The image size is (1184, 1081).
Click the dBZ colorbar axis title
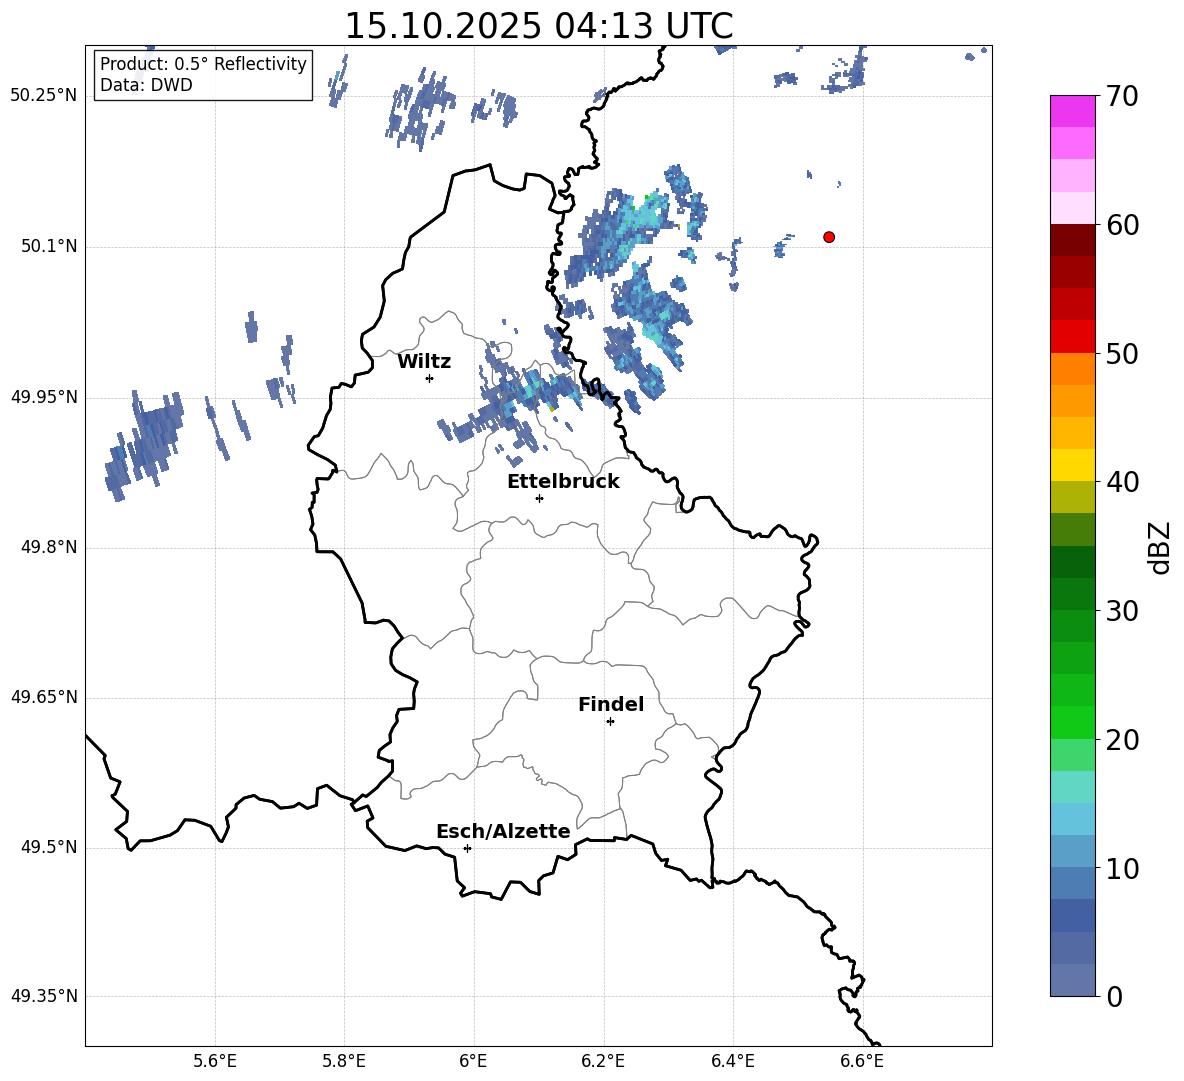pos(1161,547)
